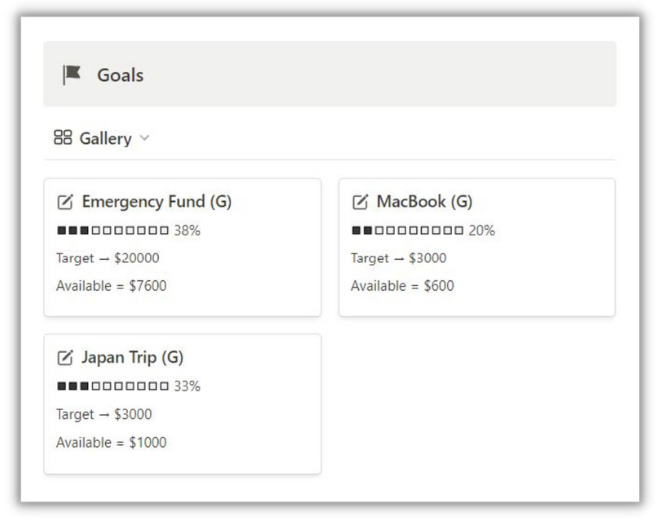660x518 pixels.
Task: Click the 20% progress bar on MacBook
Action: (x=423, y=230)
